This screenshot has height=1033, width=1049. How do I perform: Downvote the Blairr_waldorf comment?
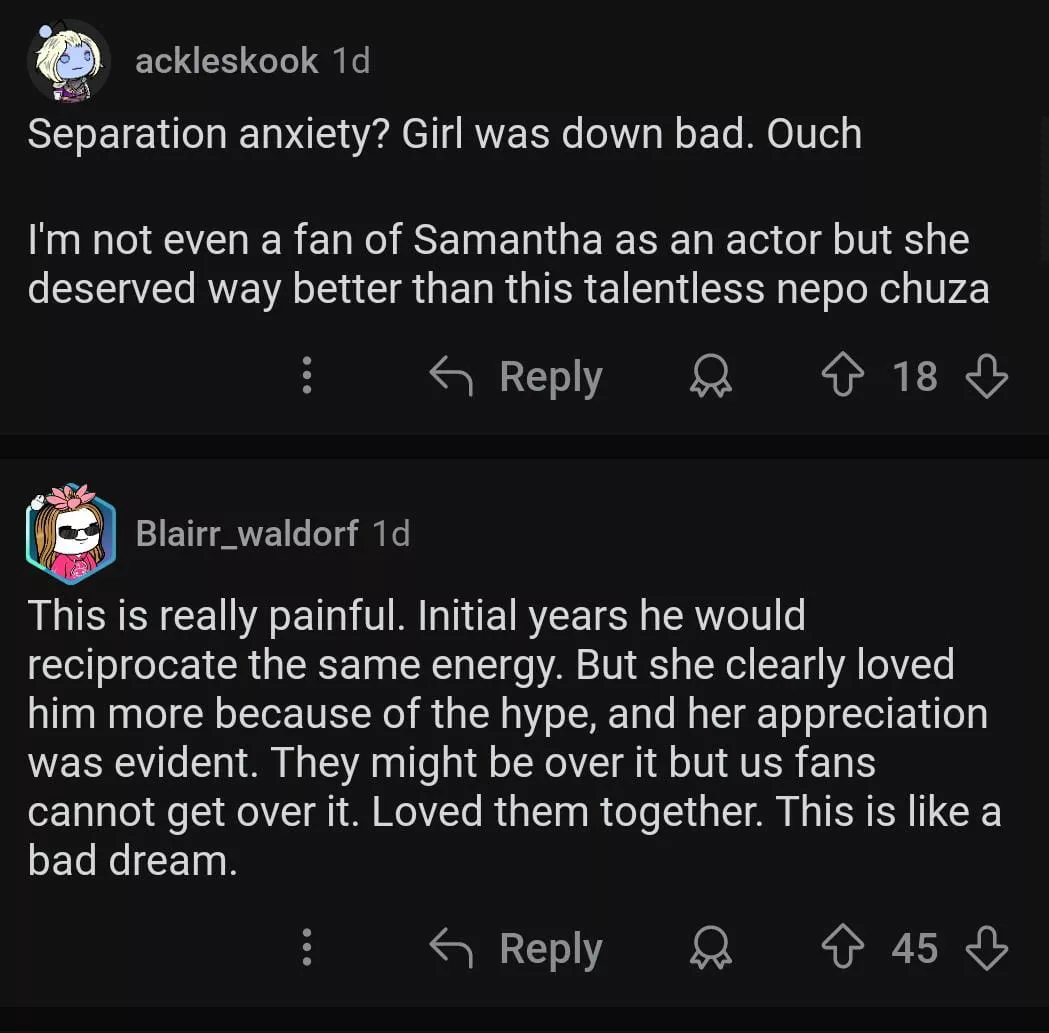pyautogui.click(x=986, y=948)
